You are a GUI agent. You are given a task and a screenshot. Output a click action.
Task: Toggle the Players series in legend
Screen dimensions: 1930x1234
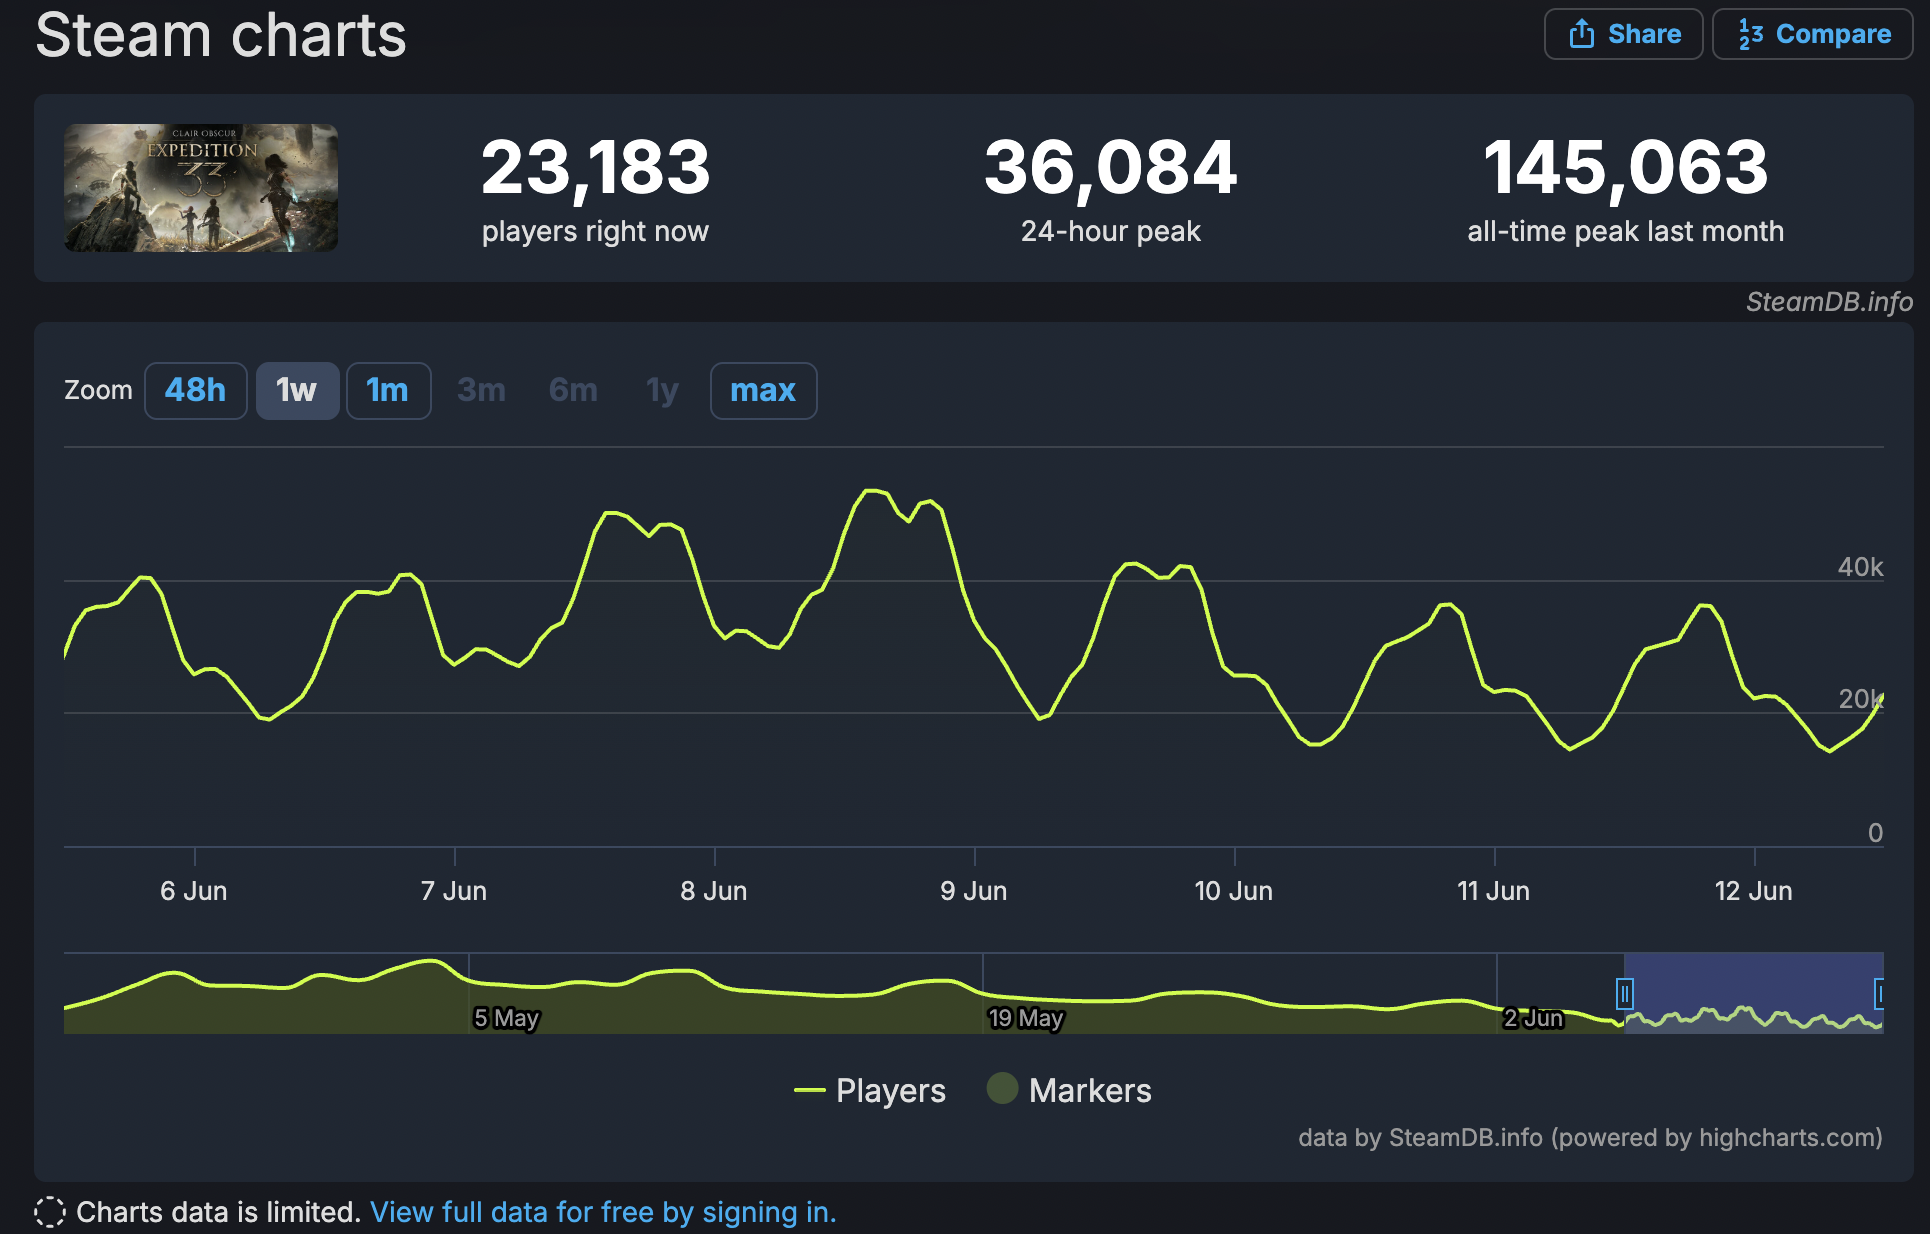pos(870,1090)
